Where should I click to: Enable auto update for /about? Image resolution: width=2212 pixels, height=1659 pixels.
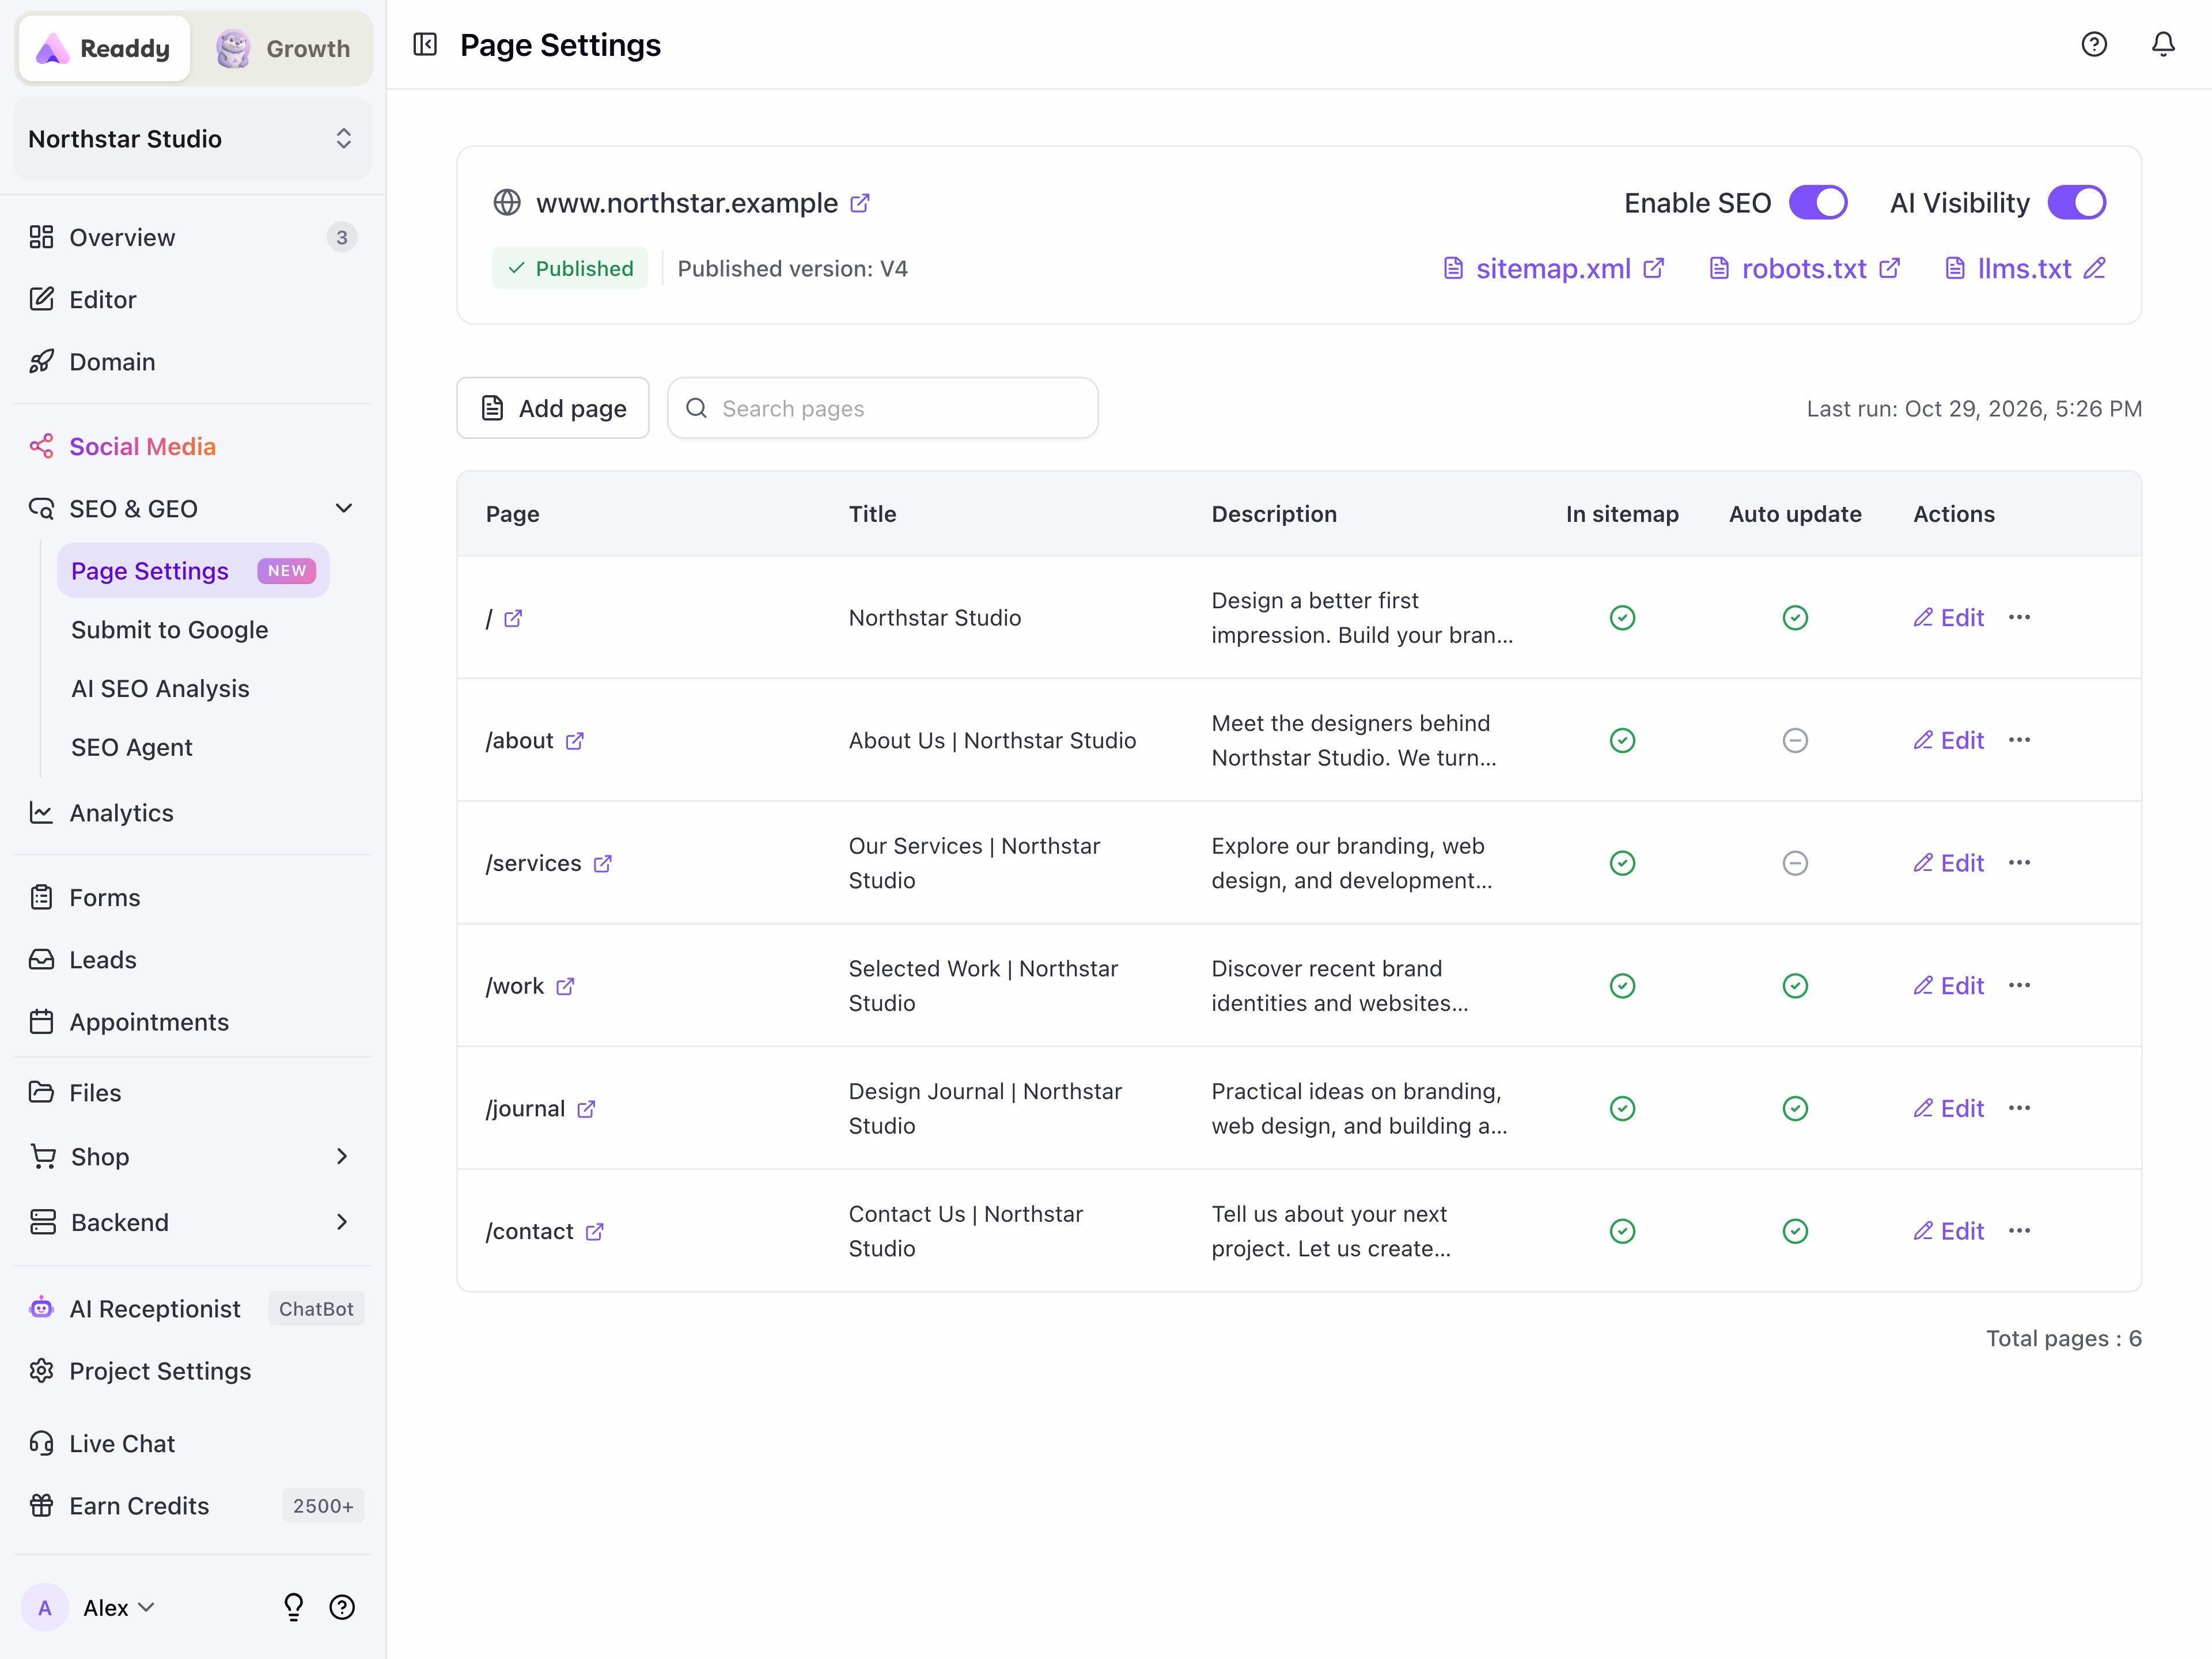coord(1795,741)
